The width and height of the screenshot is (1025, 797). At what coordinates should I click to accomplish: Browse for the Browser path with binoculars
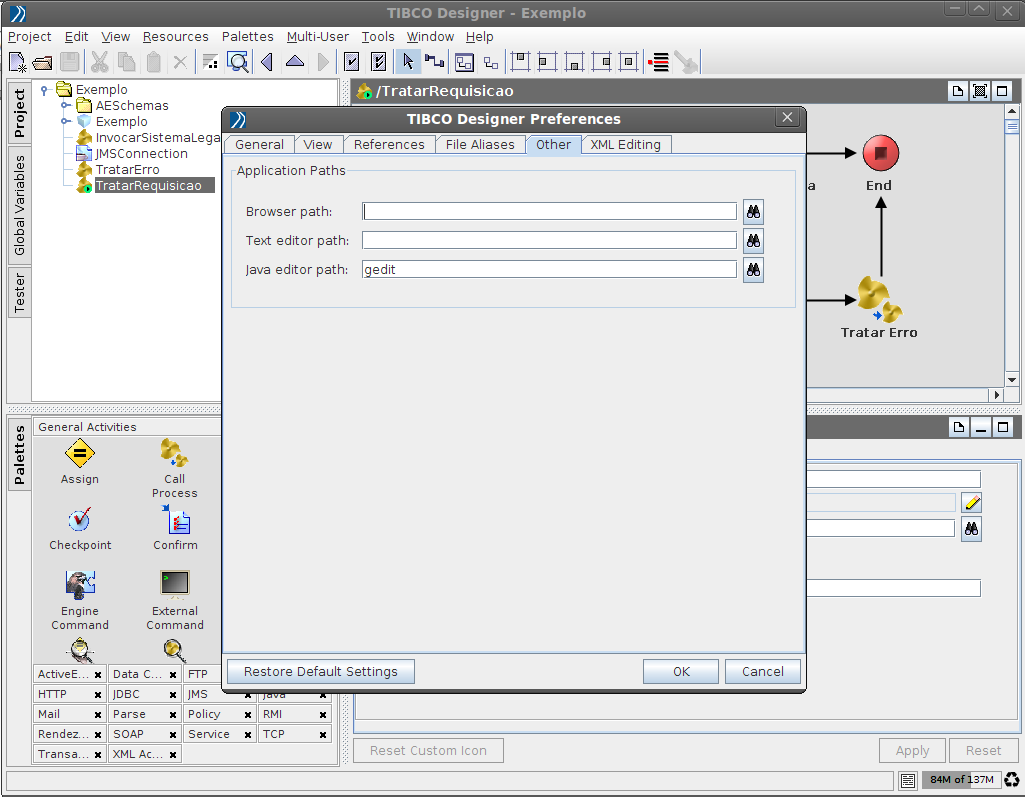tap(753, 211)
